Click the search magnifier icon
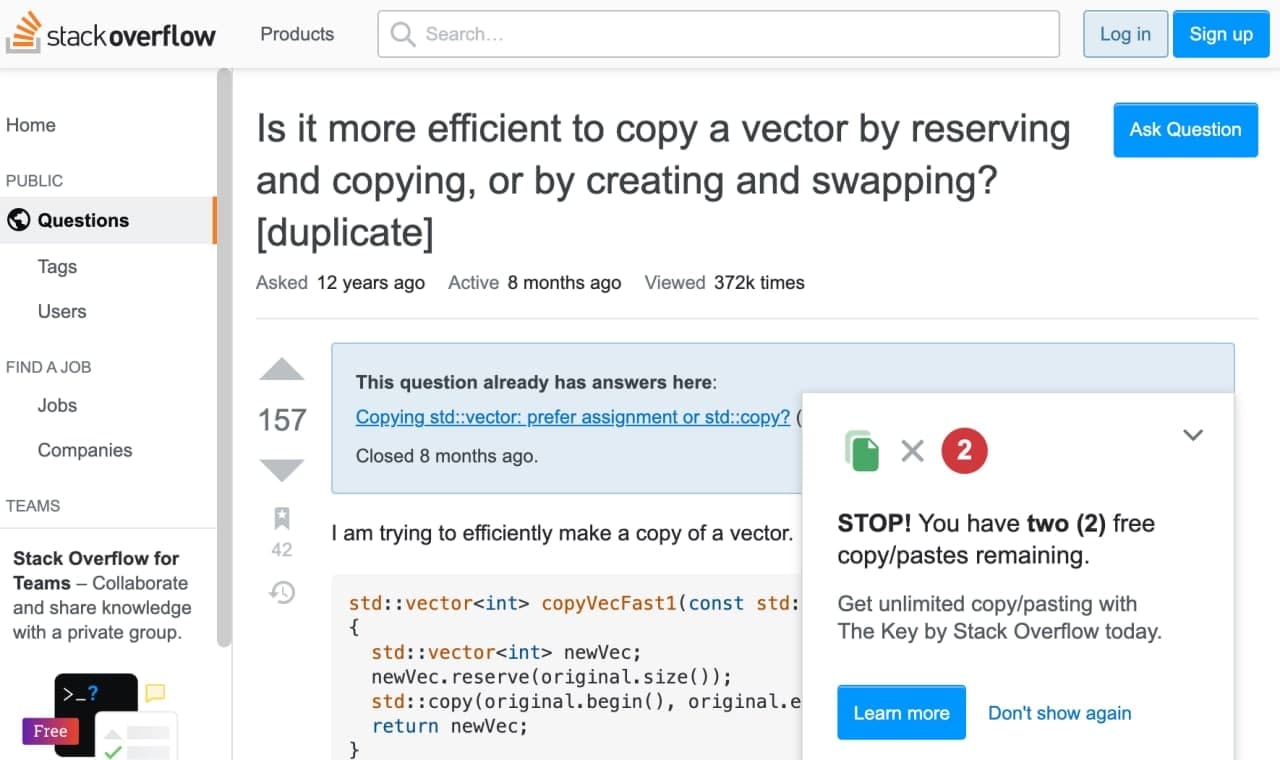The image size is (1280, 760). 403,34
